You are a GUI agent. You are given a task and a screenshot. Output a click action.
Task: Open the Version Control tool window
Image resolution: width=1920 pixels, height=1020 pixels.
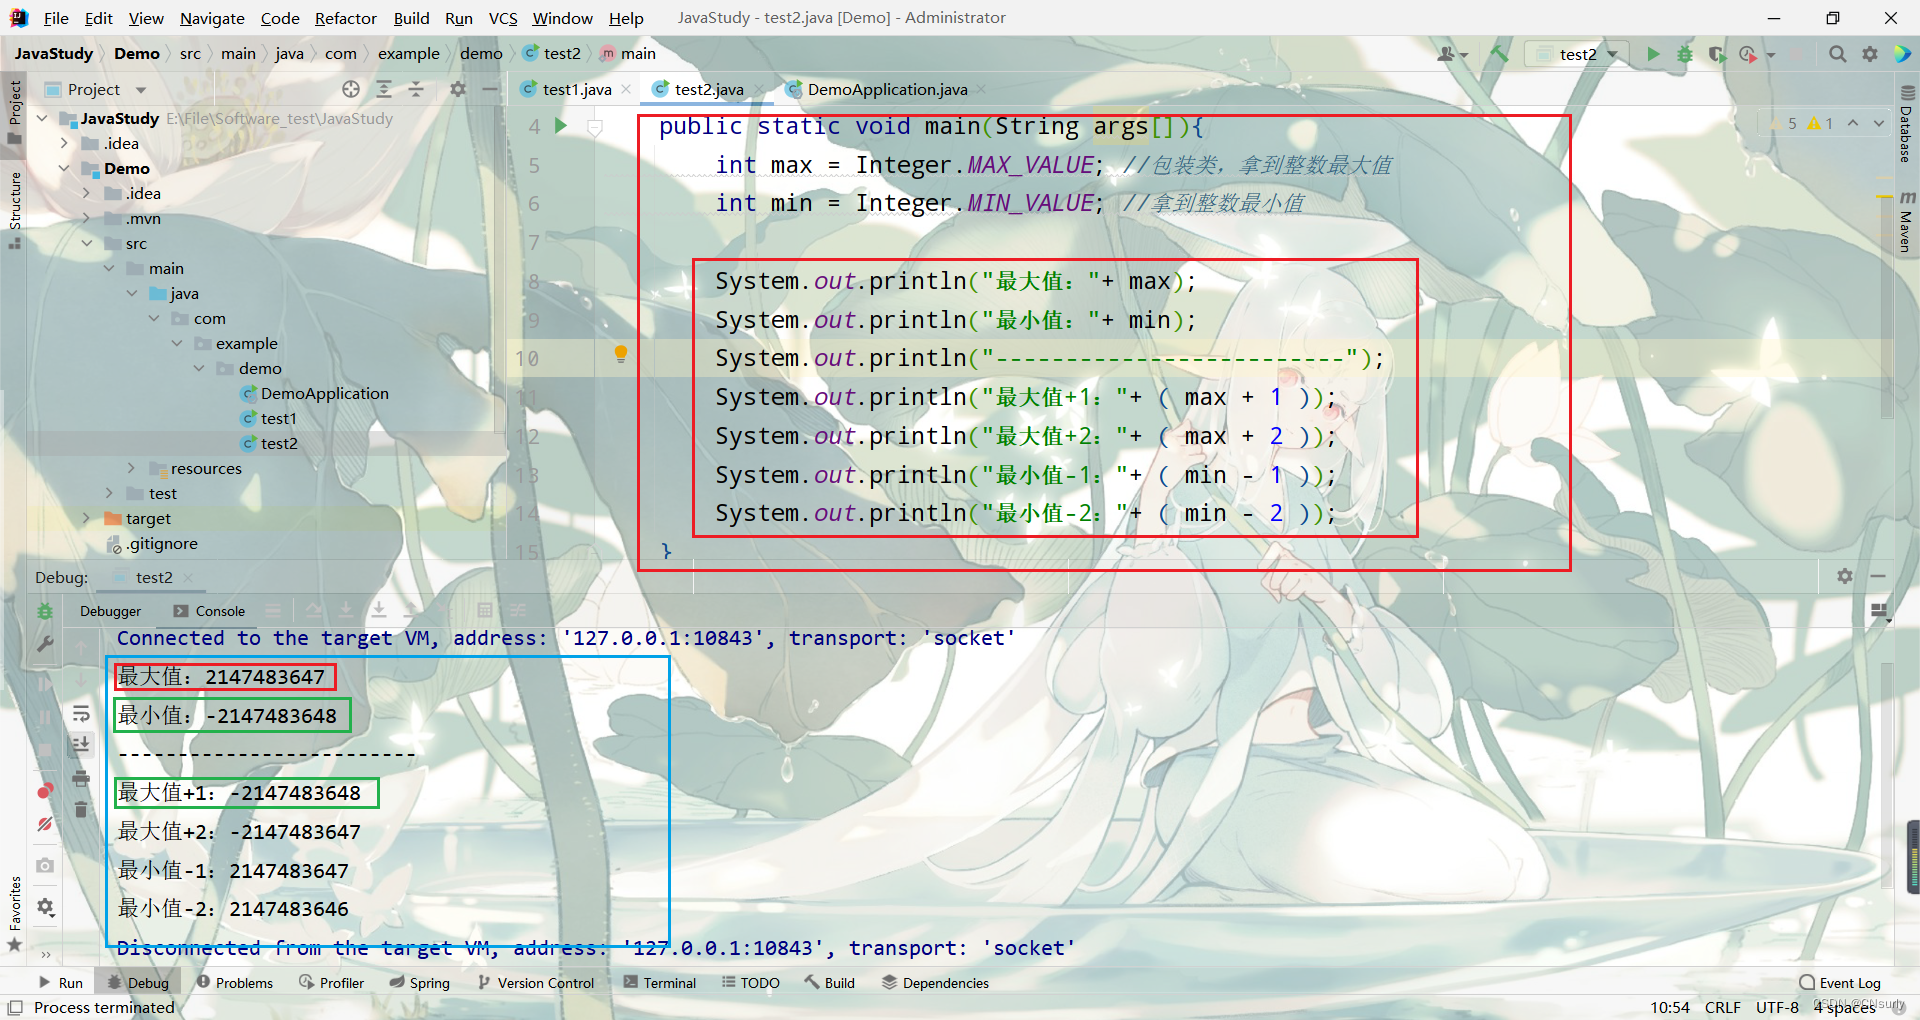(x=536, y=983)
